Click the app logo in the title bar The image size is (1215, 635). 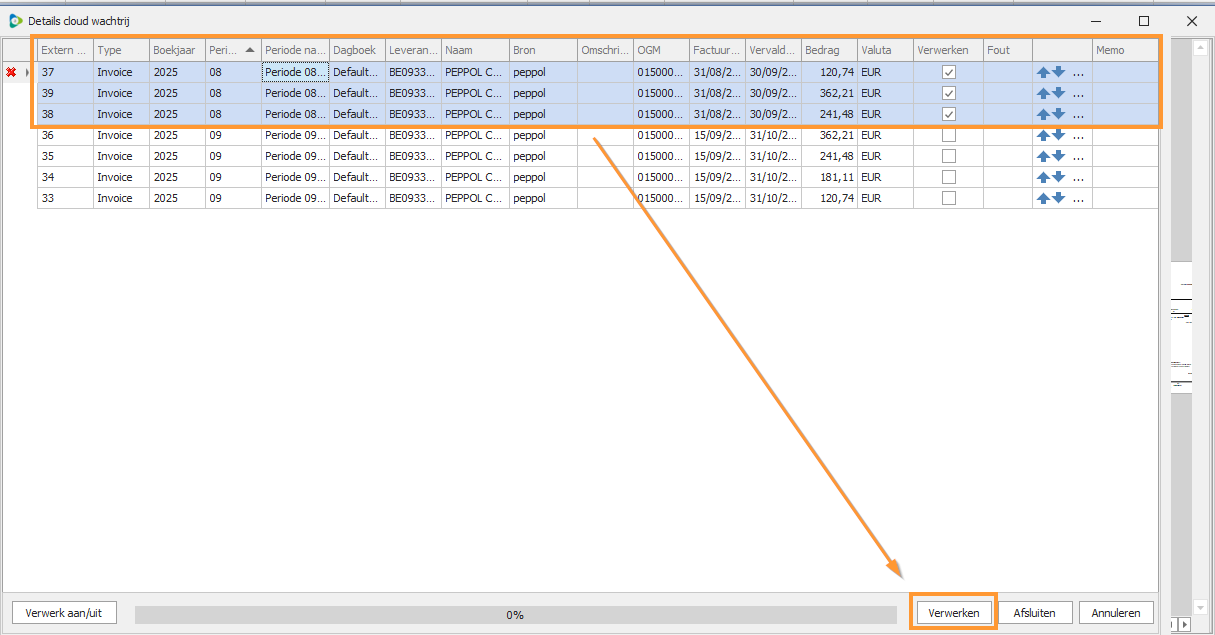tap(15, 20)
